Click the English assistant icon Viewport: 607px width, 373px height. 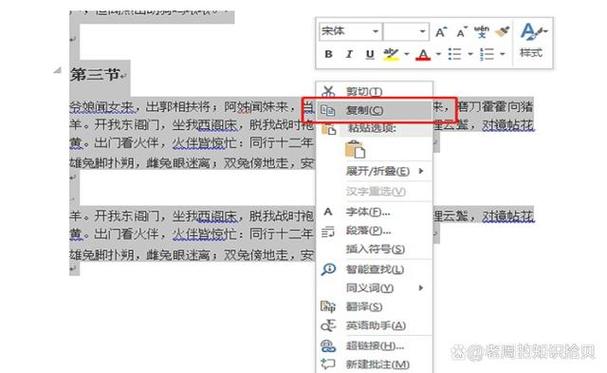(328, 326)
